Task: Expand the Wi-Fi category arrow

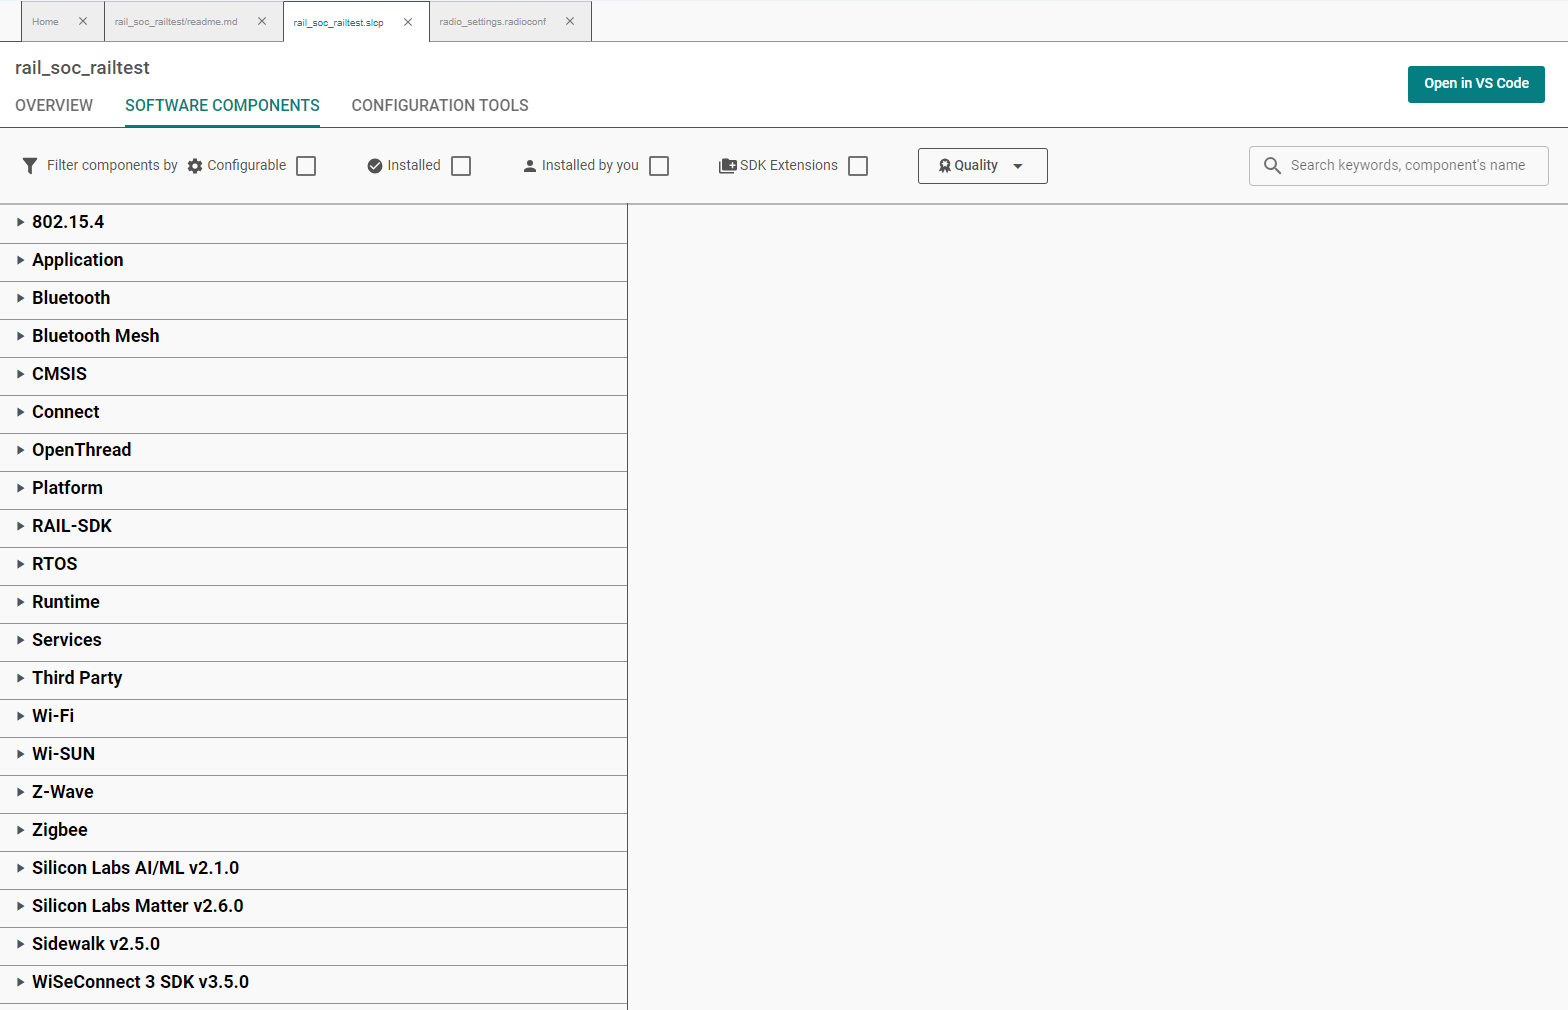Action: tap(20, 716)
